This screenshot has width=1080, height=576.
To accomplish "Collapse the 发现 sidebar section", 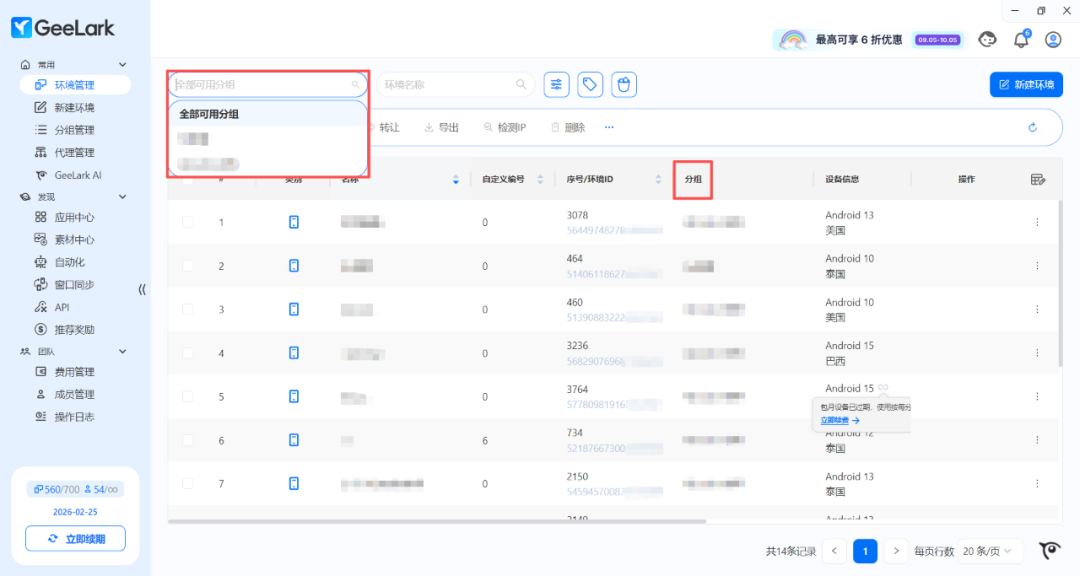I will (x=123, y=197).
